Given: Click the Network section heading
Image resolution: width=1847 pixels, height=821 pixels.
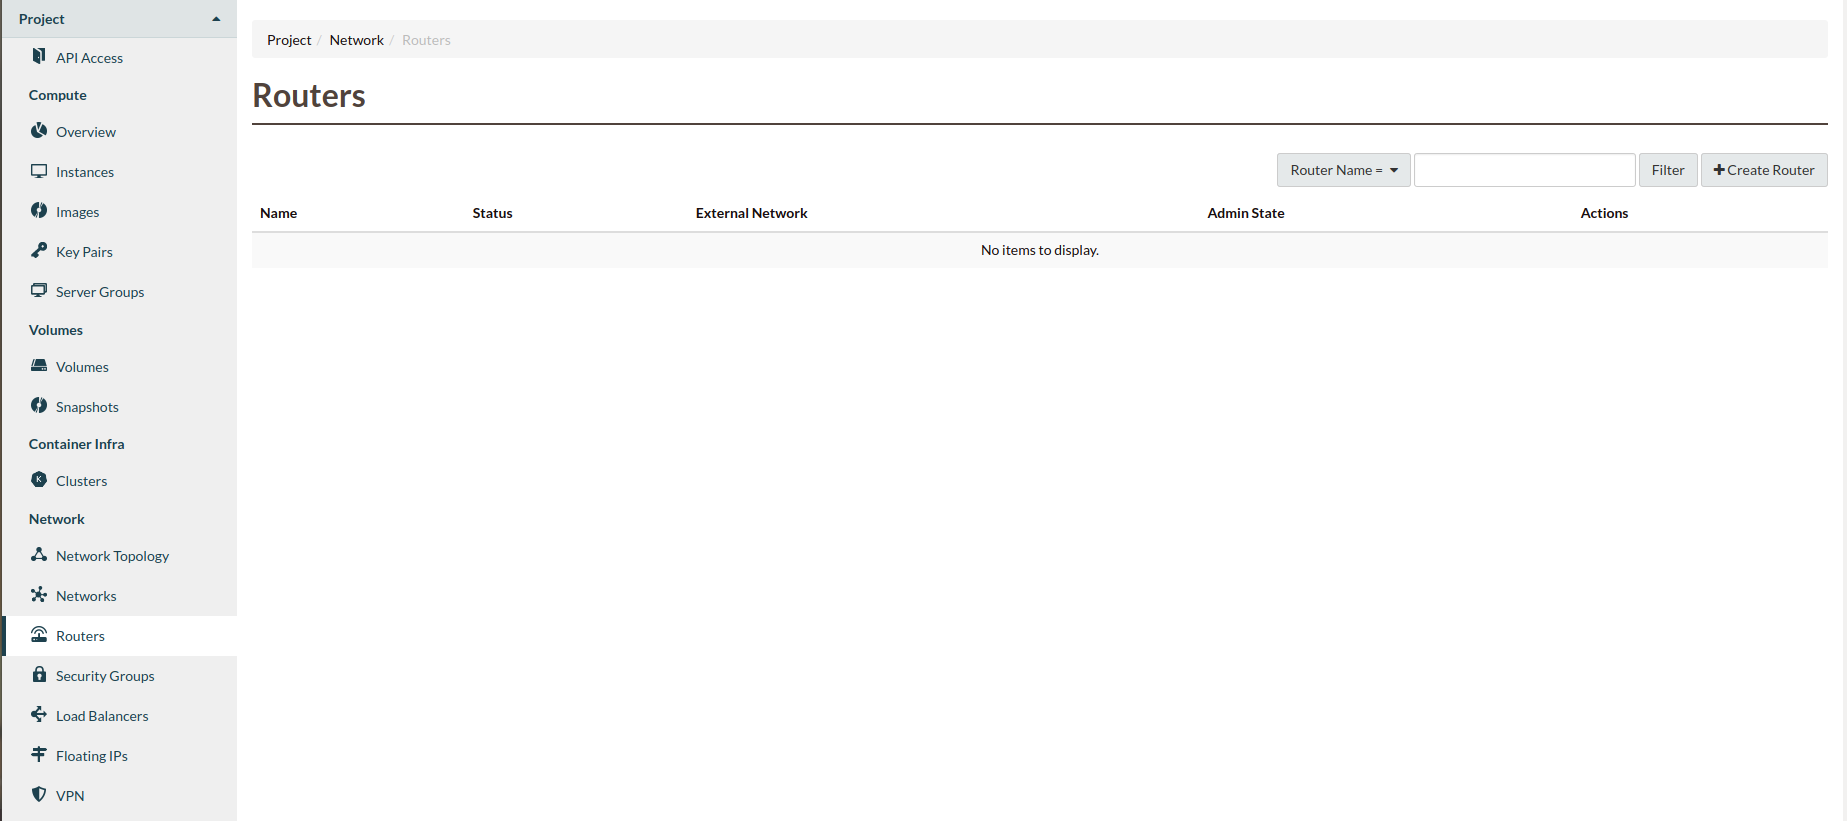Looking at the screenshot, I should 57,519.
